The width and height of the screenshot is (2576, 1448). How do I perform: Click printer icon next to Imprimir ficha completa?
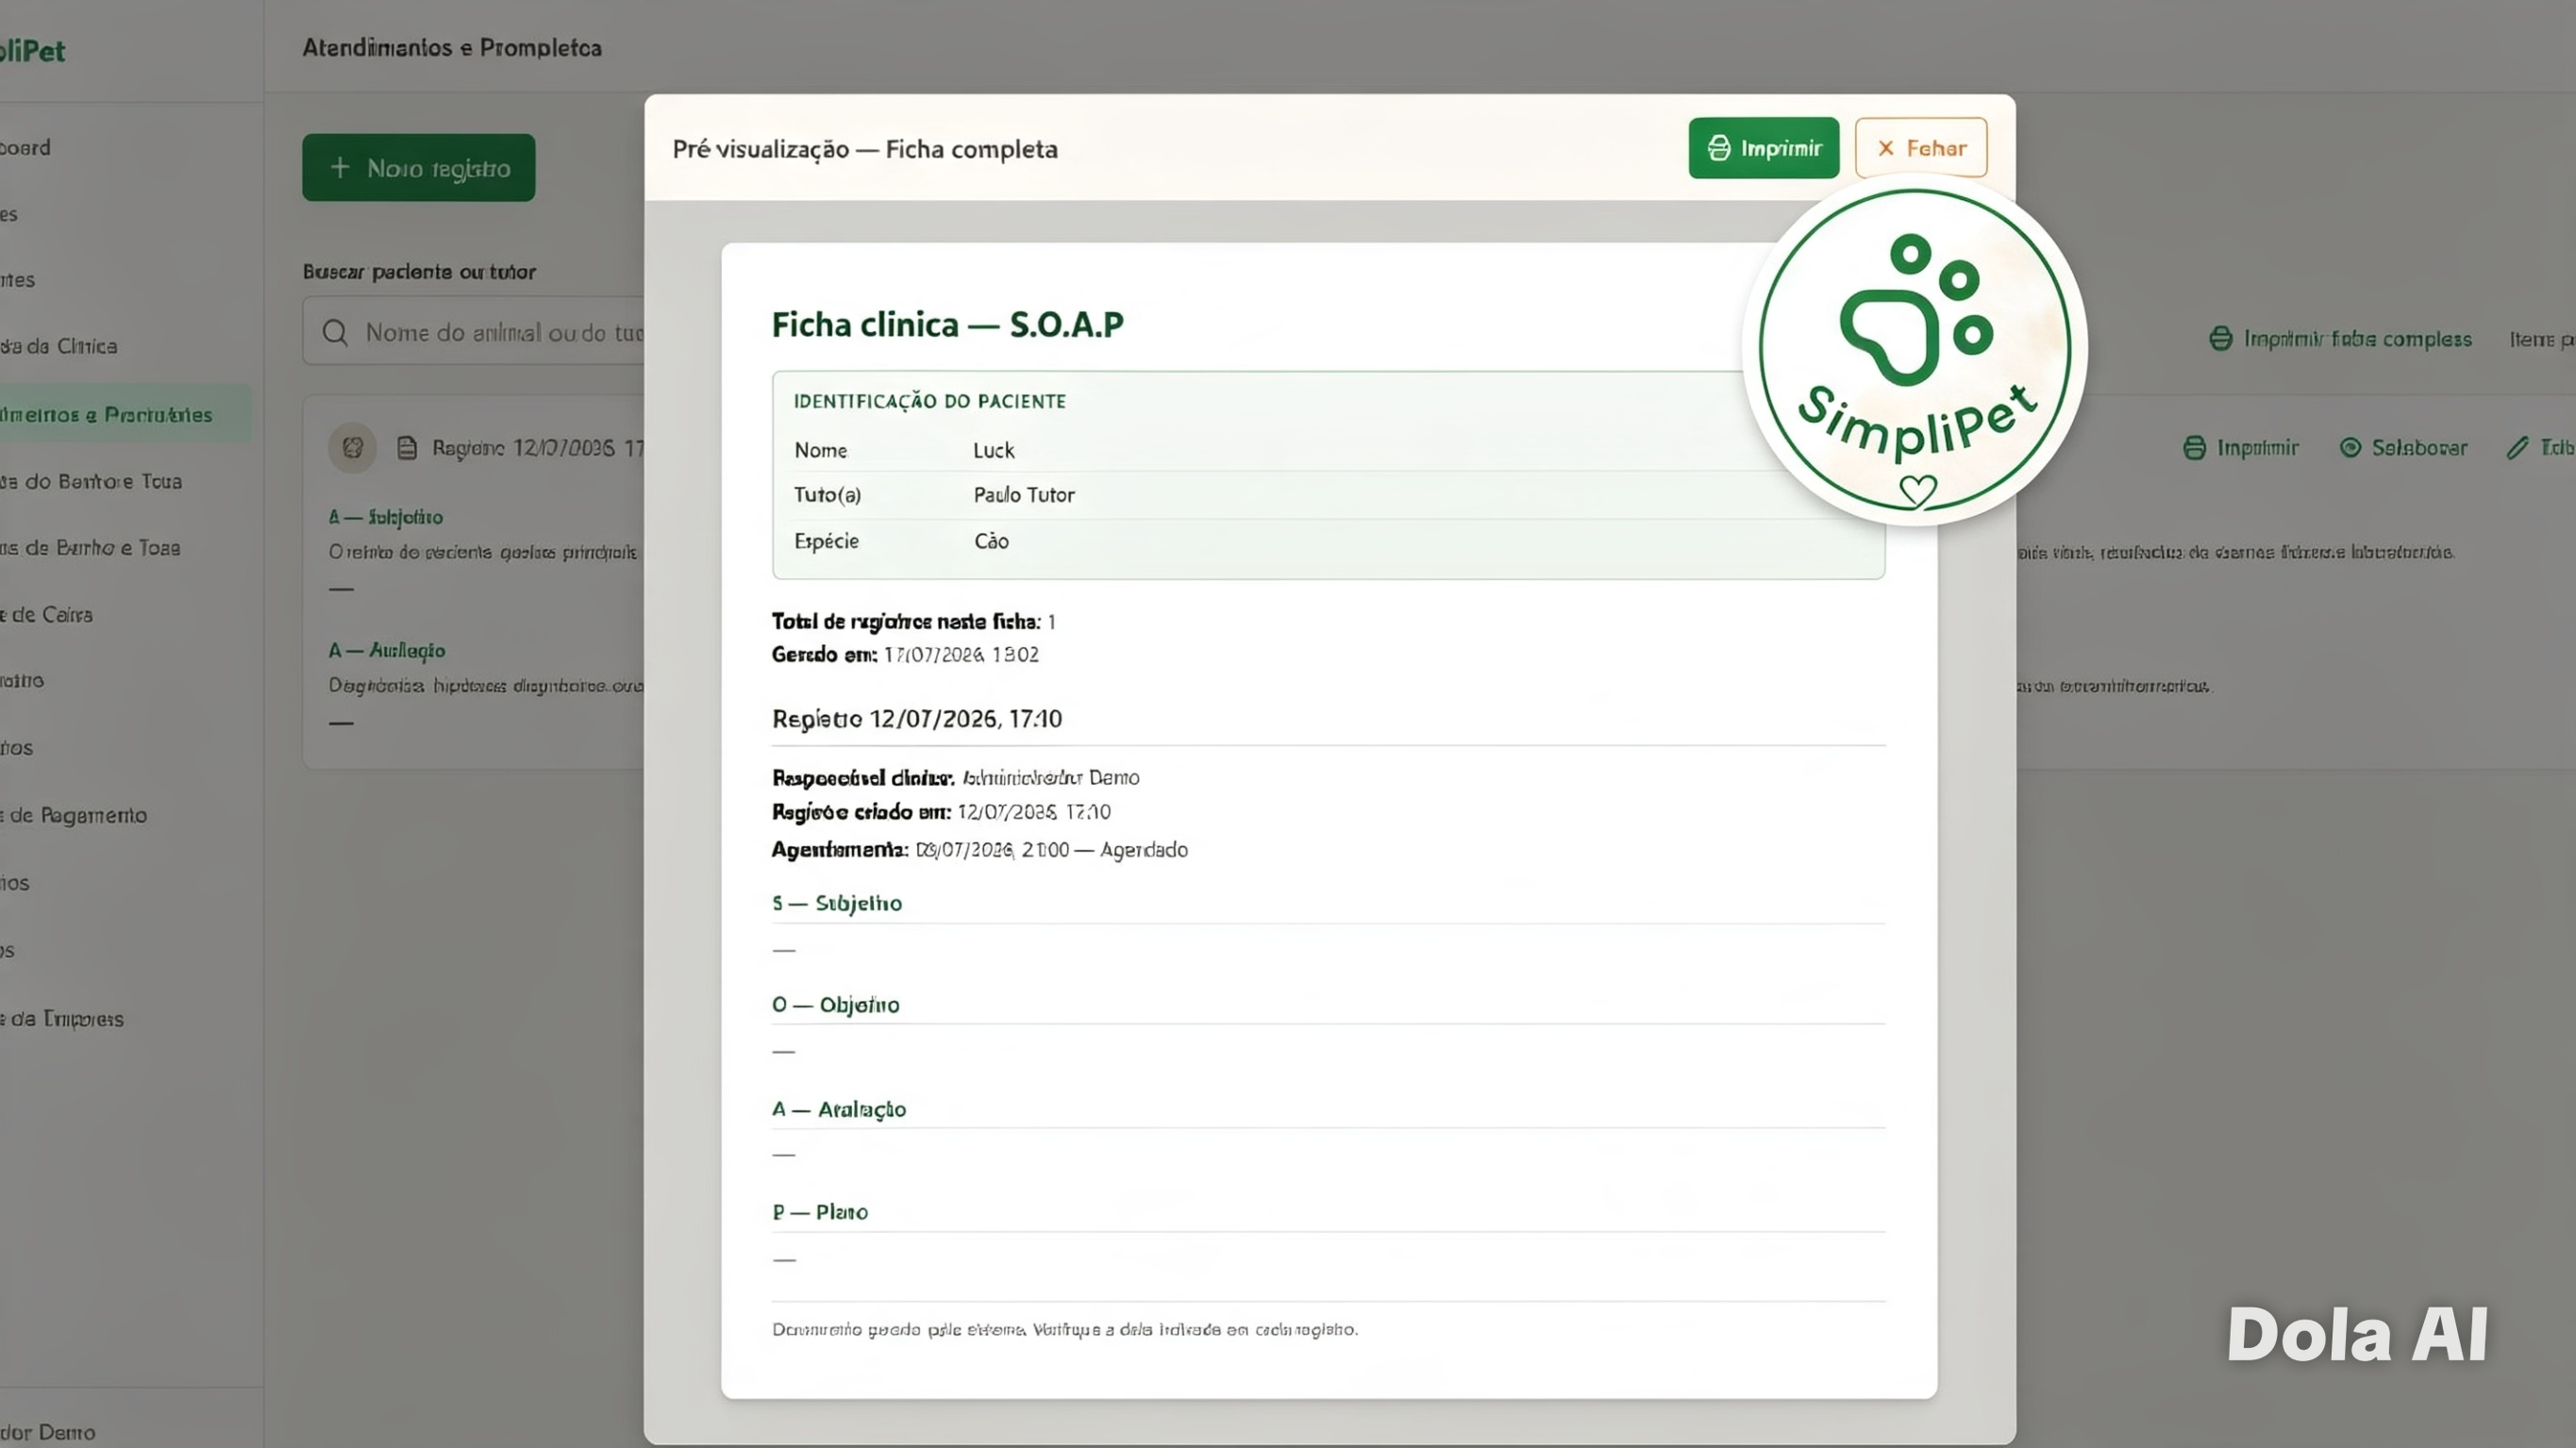coord(2220,339)
